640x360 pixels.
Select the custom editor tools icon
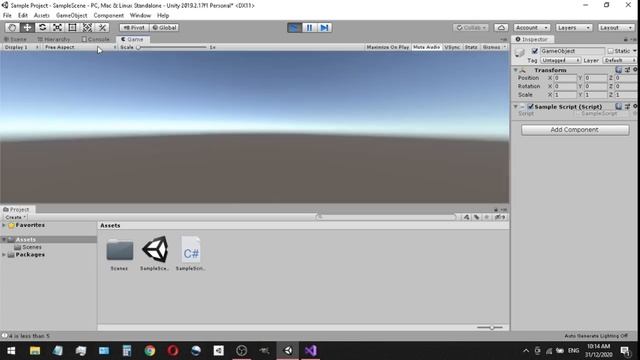coord(102,27)
